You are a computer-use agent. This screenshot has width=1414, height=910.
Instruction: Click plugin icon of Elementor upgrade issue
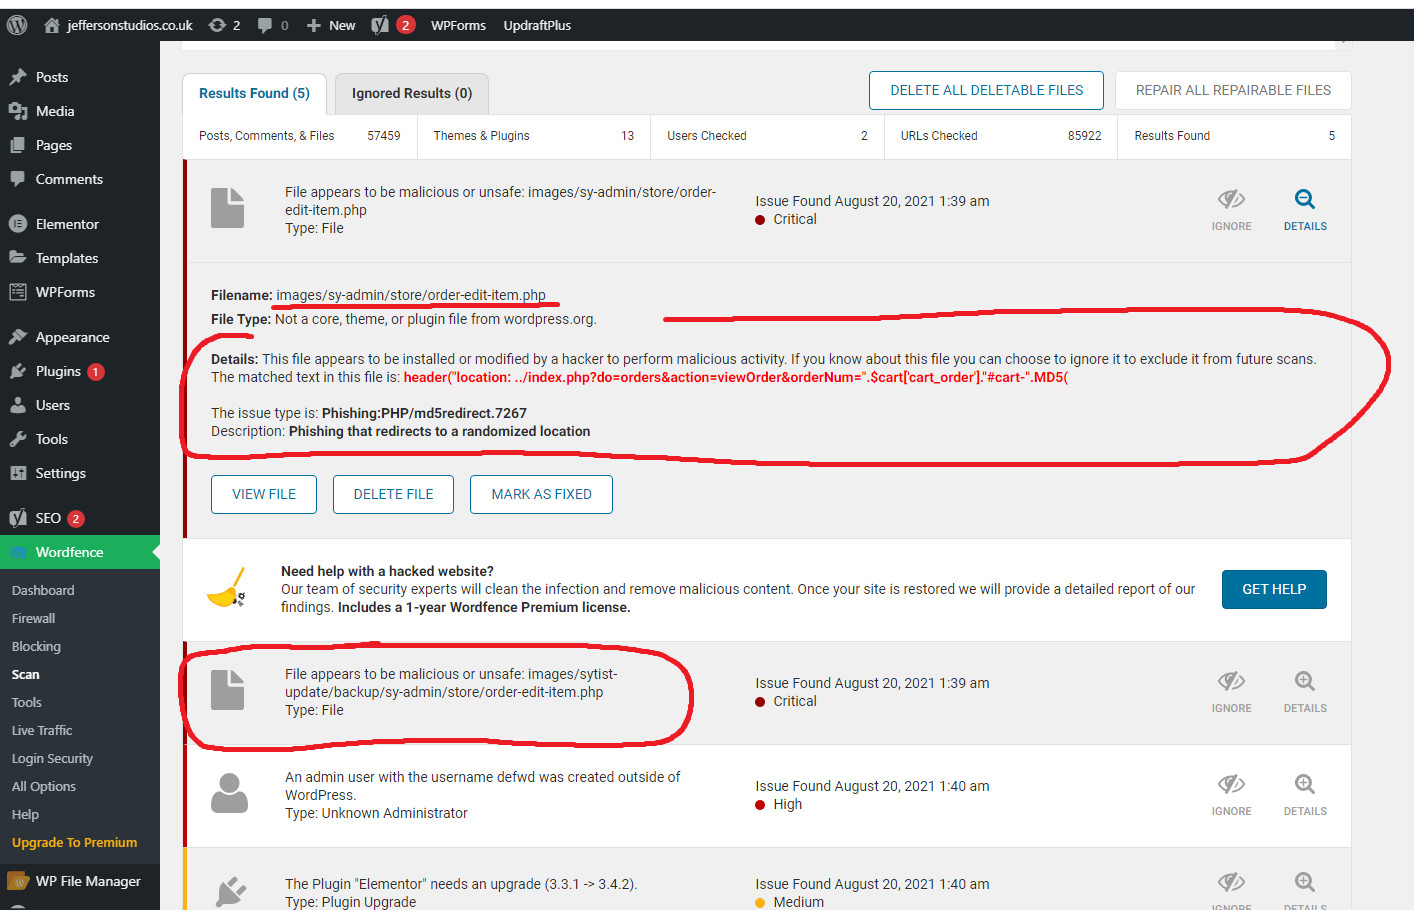click(230, 891)
